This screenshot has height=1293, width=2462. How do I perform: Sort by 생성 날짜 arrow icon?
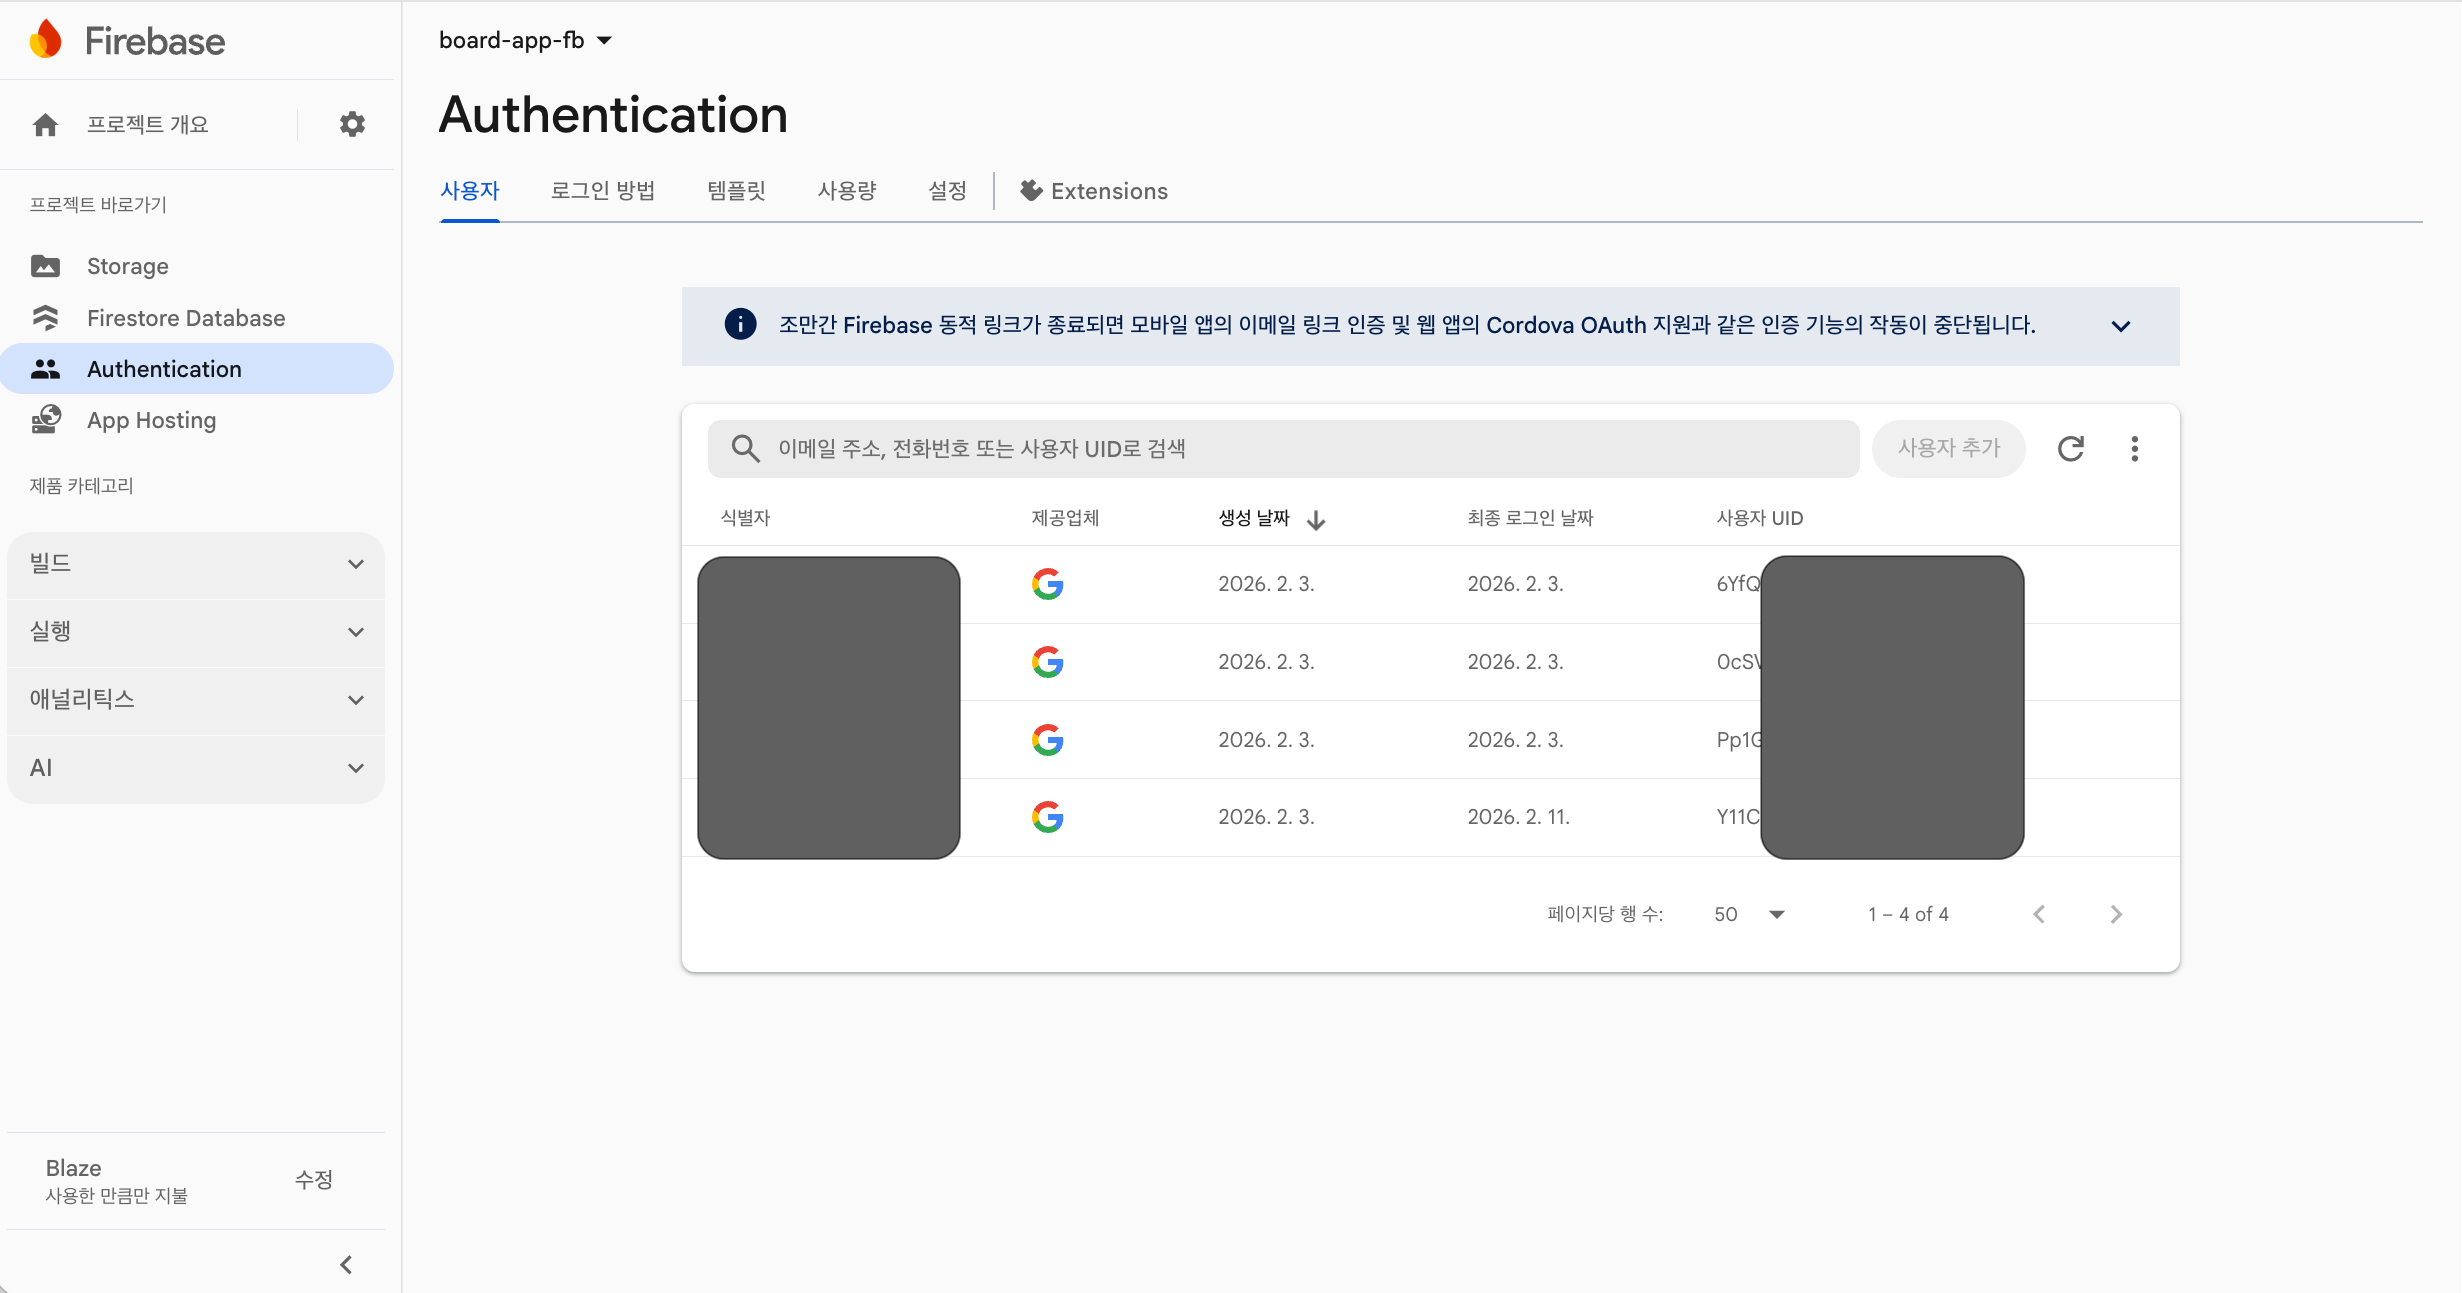(1316, 519)
